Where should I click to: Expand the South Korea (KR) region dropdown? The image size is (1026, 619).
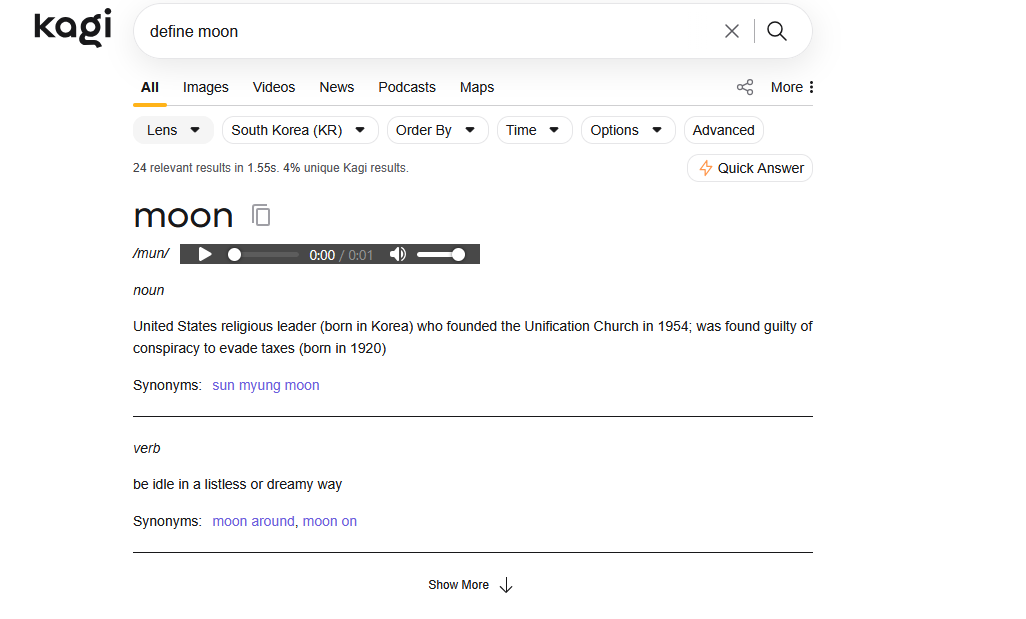coord(299,130)
